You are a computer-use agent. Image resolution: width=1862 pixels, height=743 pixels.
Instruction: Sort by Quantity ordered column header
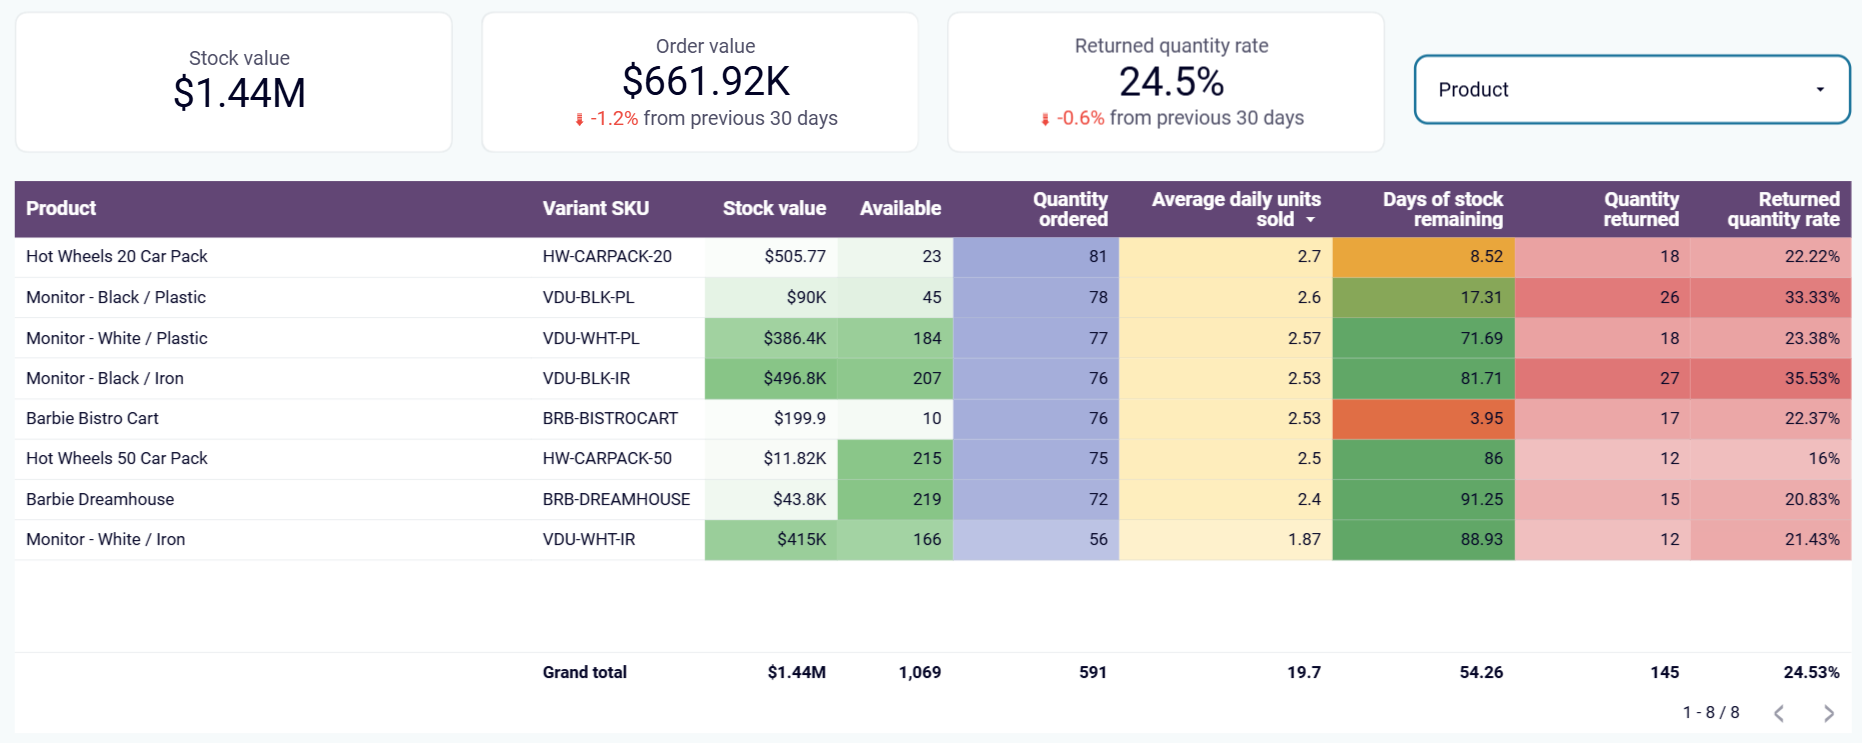(x=1070, y=209)
